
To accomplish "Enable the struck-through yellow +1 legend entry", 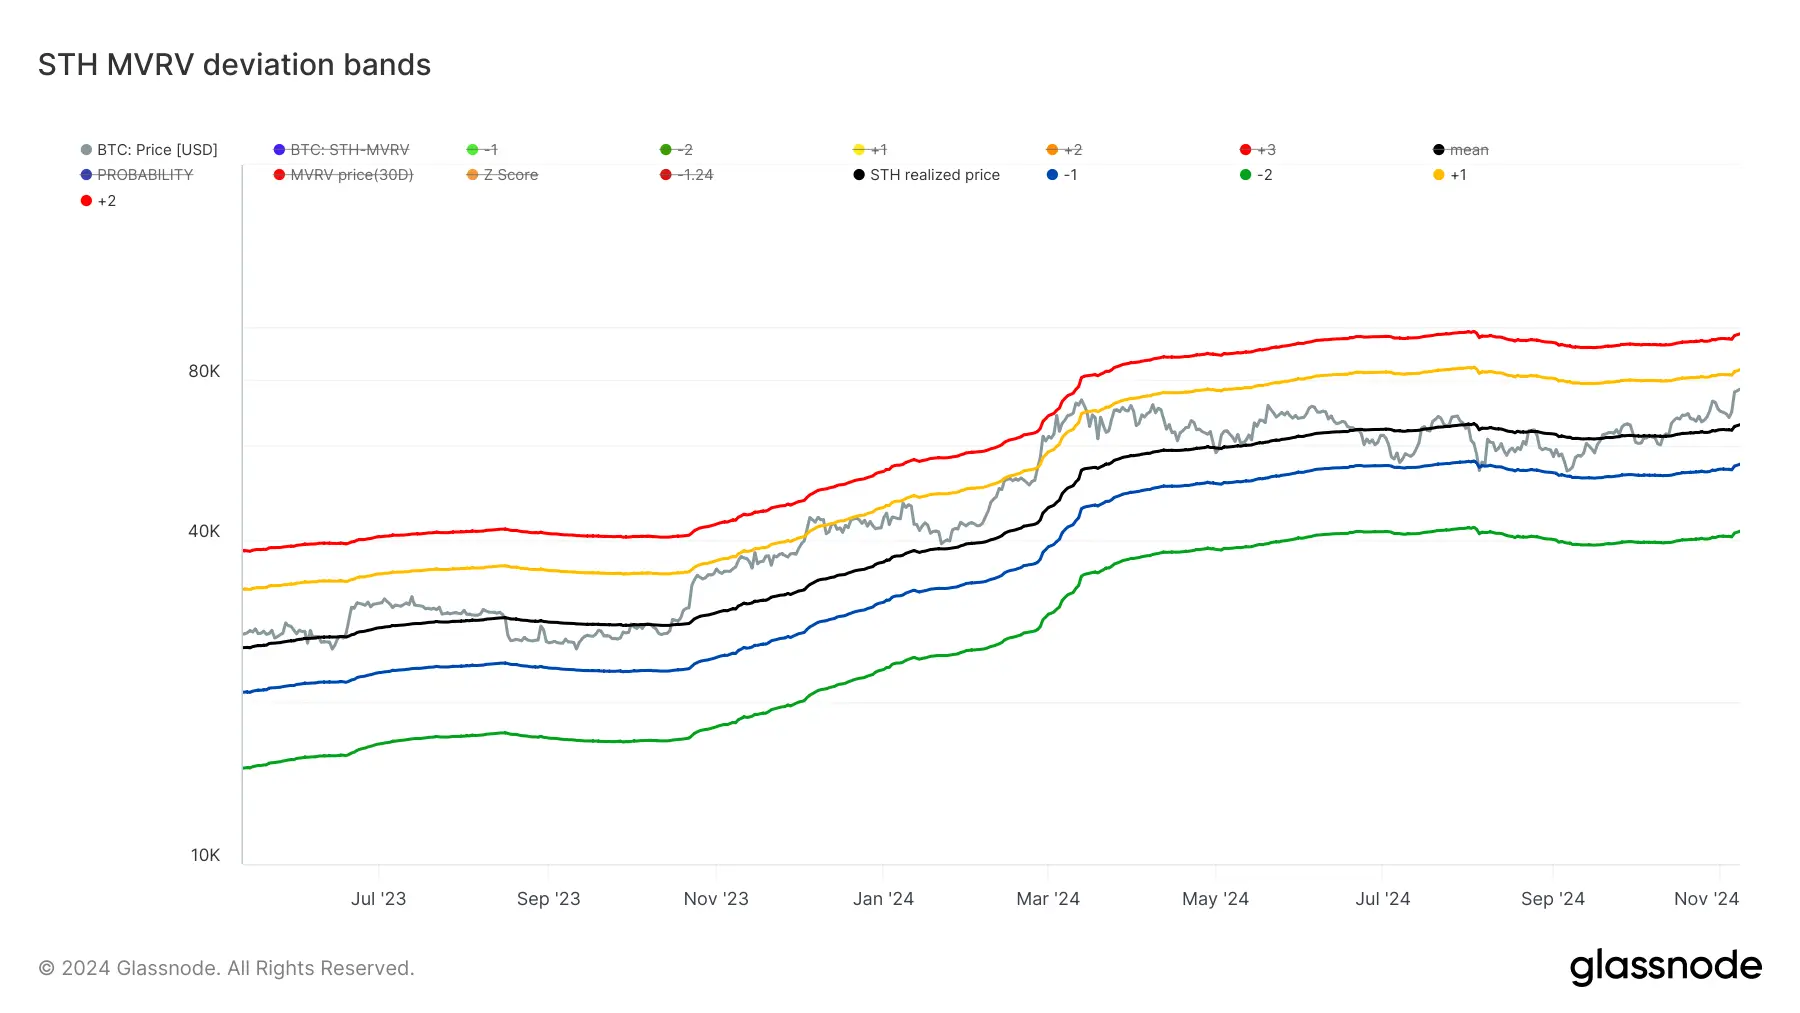I will coord(869,150).
